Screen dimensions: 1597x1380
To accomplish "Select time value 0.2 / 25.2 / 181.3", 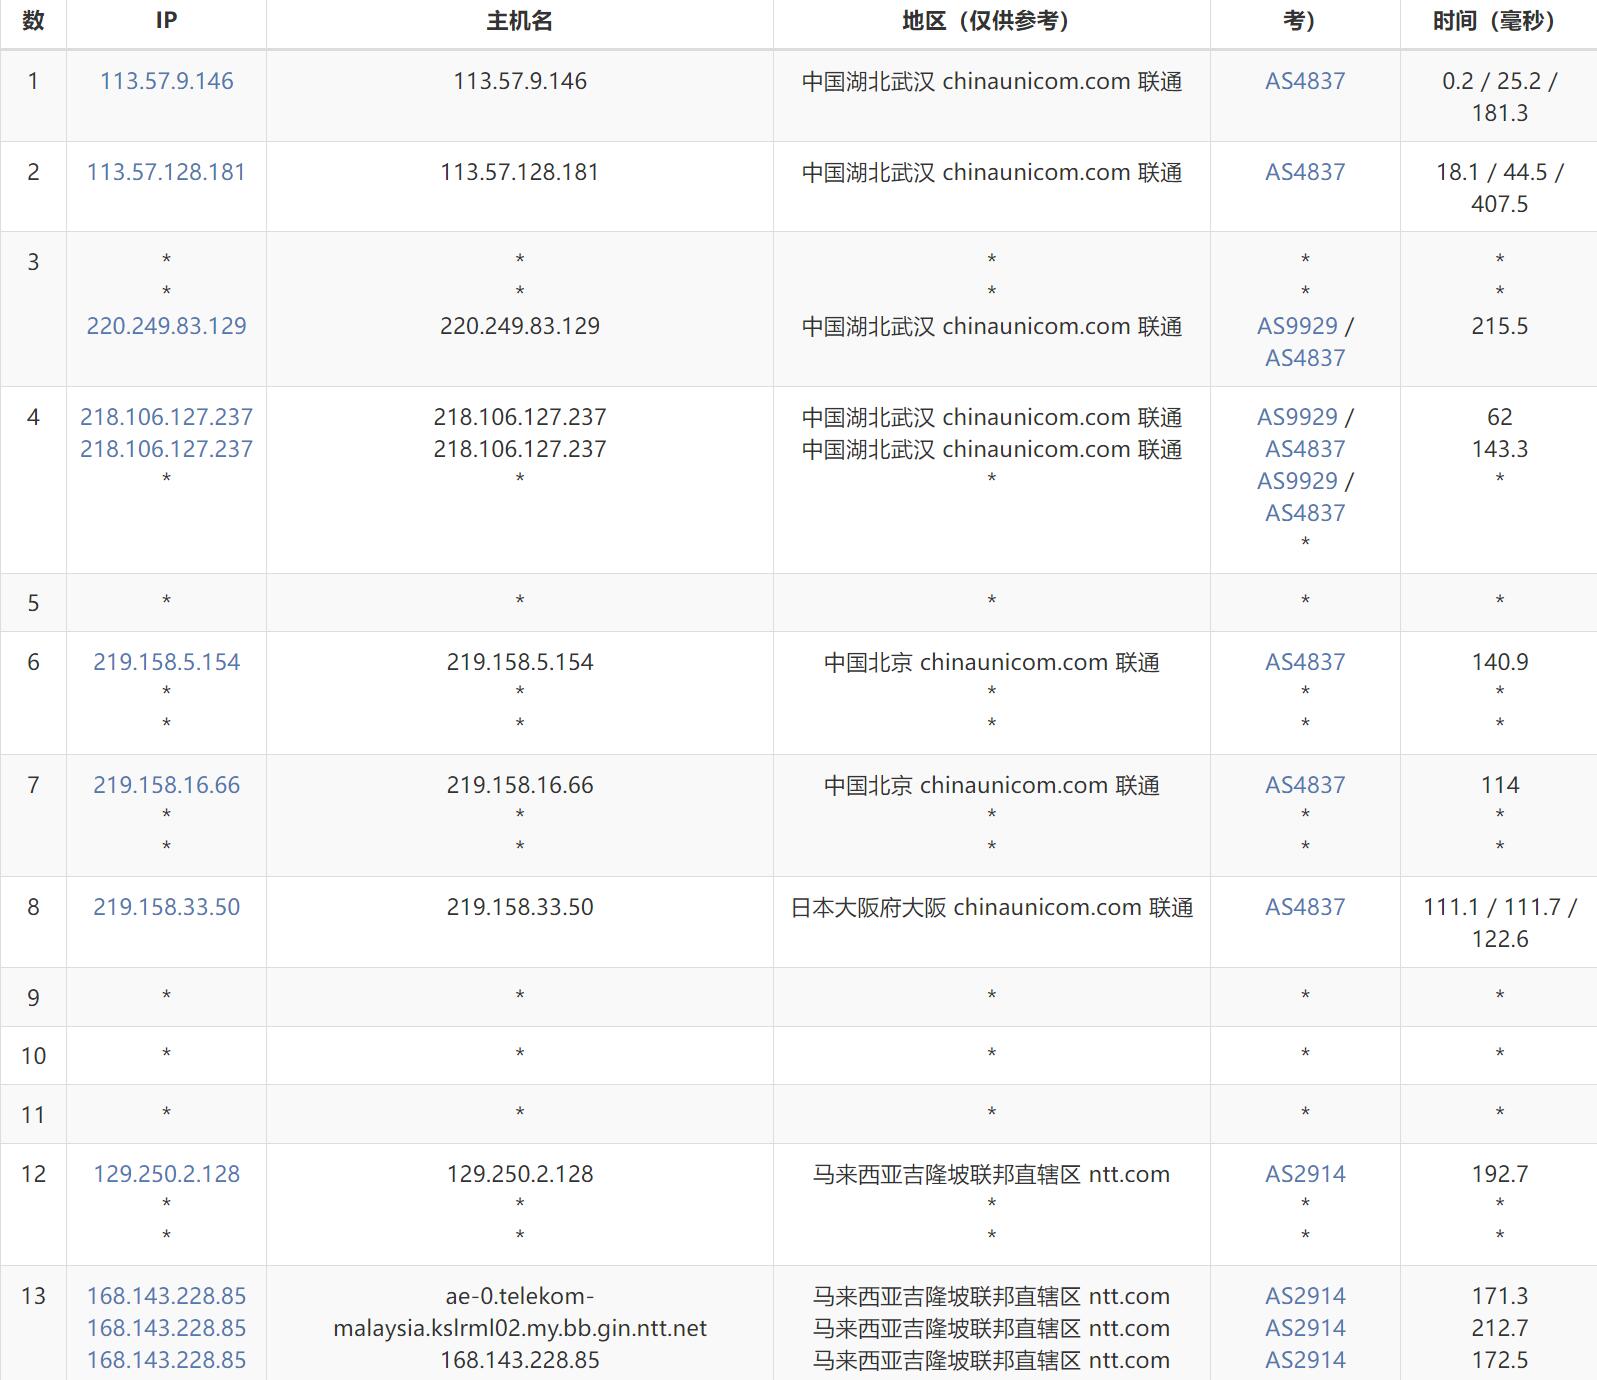I will coord(1499,97).
